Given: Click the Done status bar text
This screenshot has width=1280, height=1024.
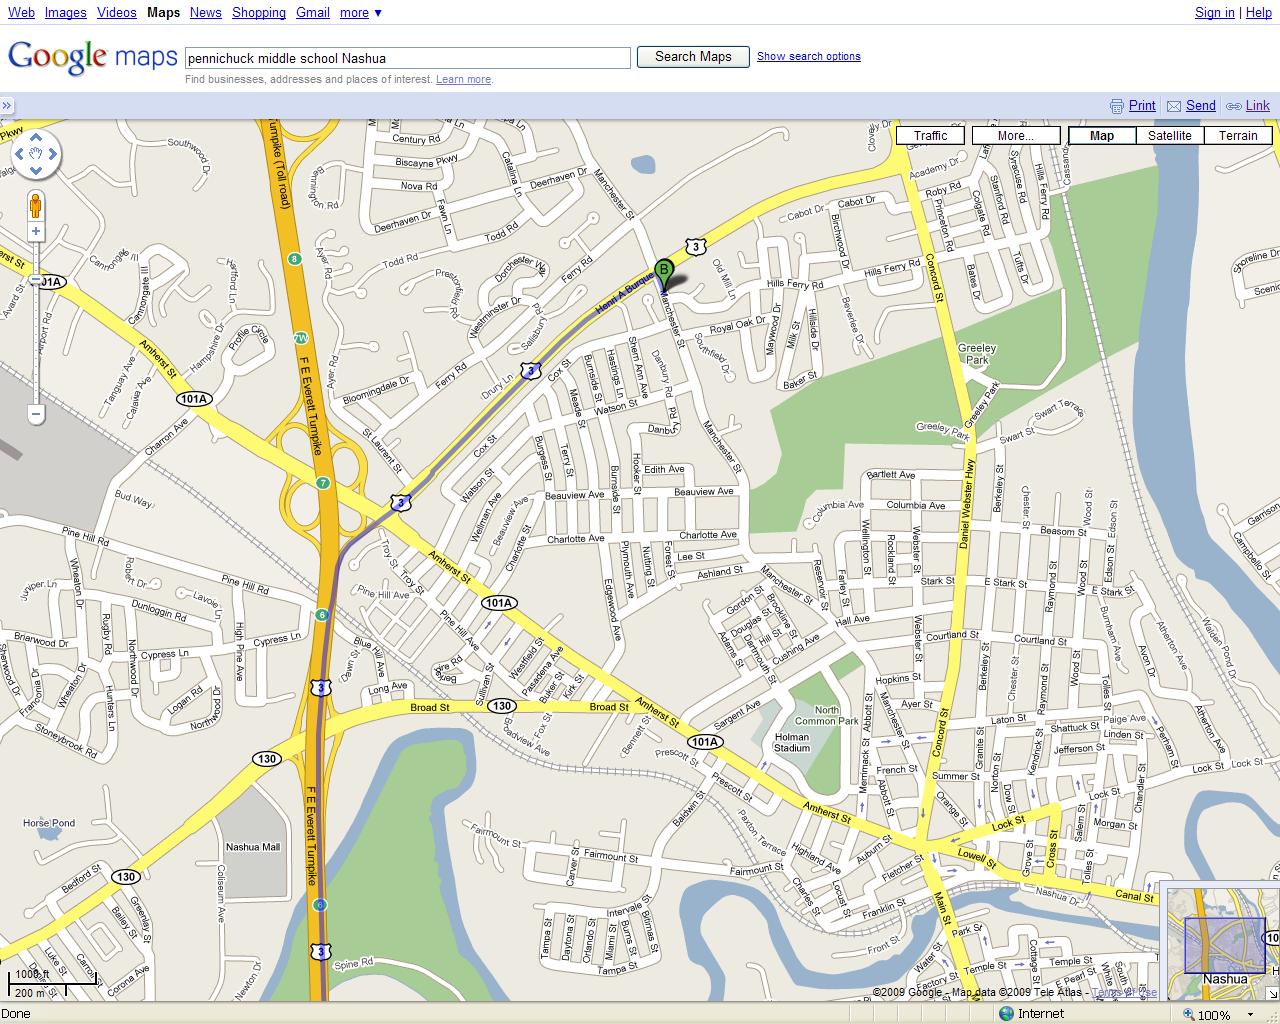Looking at the screenshot, I should click(16, 1014).
